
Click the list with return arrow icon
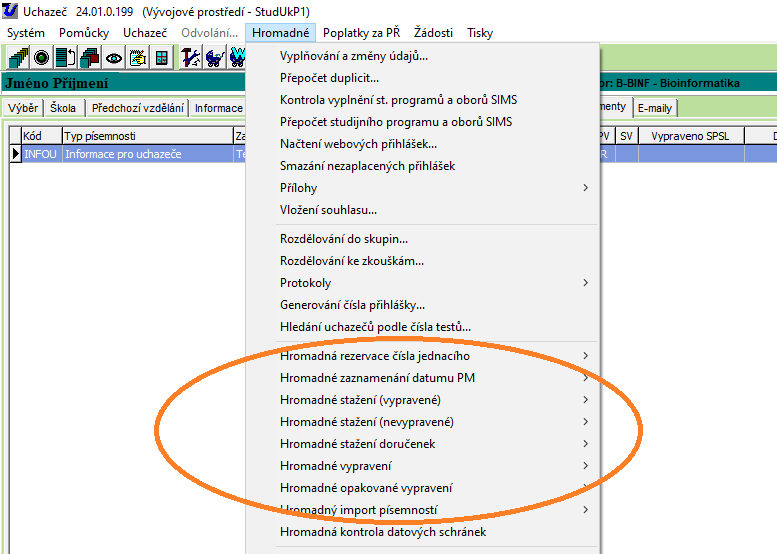click(x=65, y=57)
